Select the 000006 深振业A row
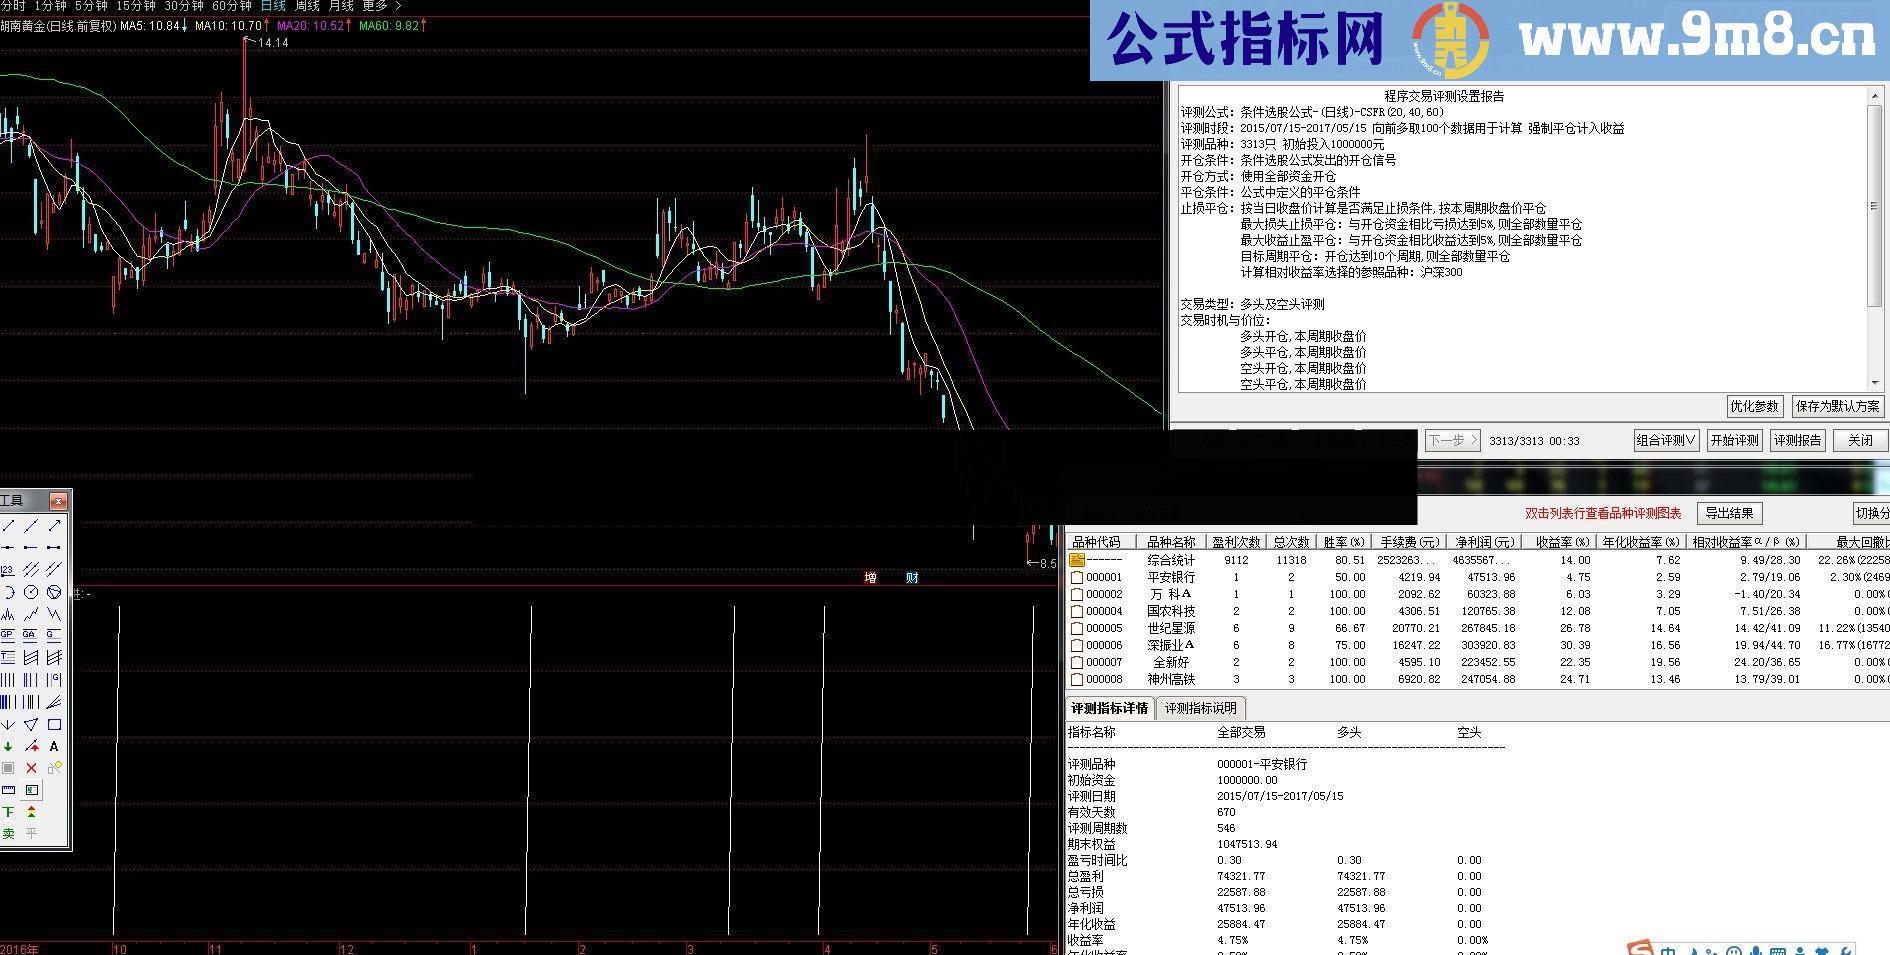 pos(1478,645)
